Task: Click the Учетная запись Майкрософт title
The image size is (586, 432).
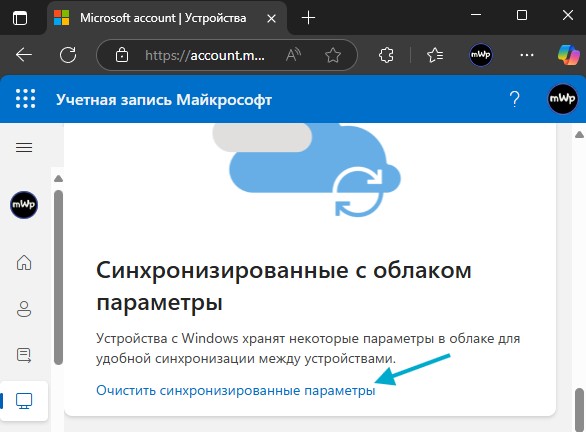Action: click(164, 100)
